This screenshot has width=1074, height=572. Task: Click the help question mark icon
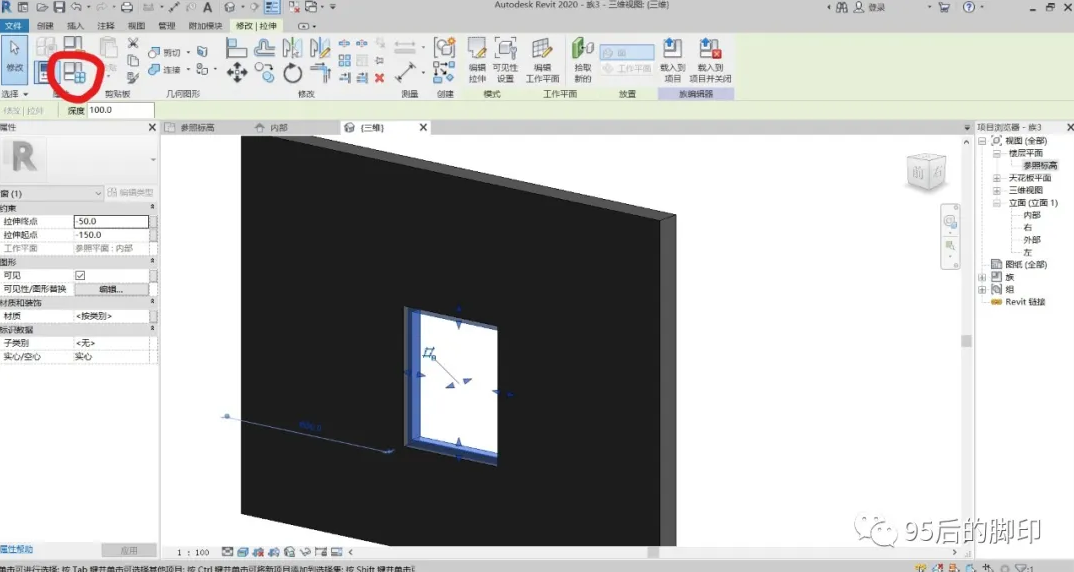pos(969,8)
